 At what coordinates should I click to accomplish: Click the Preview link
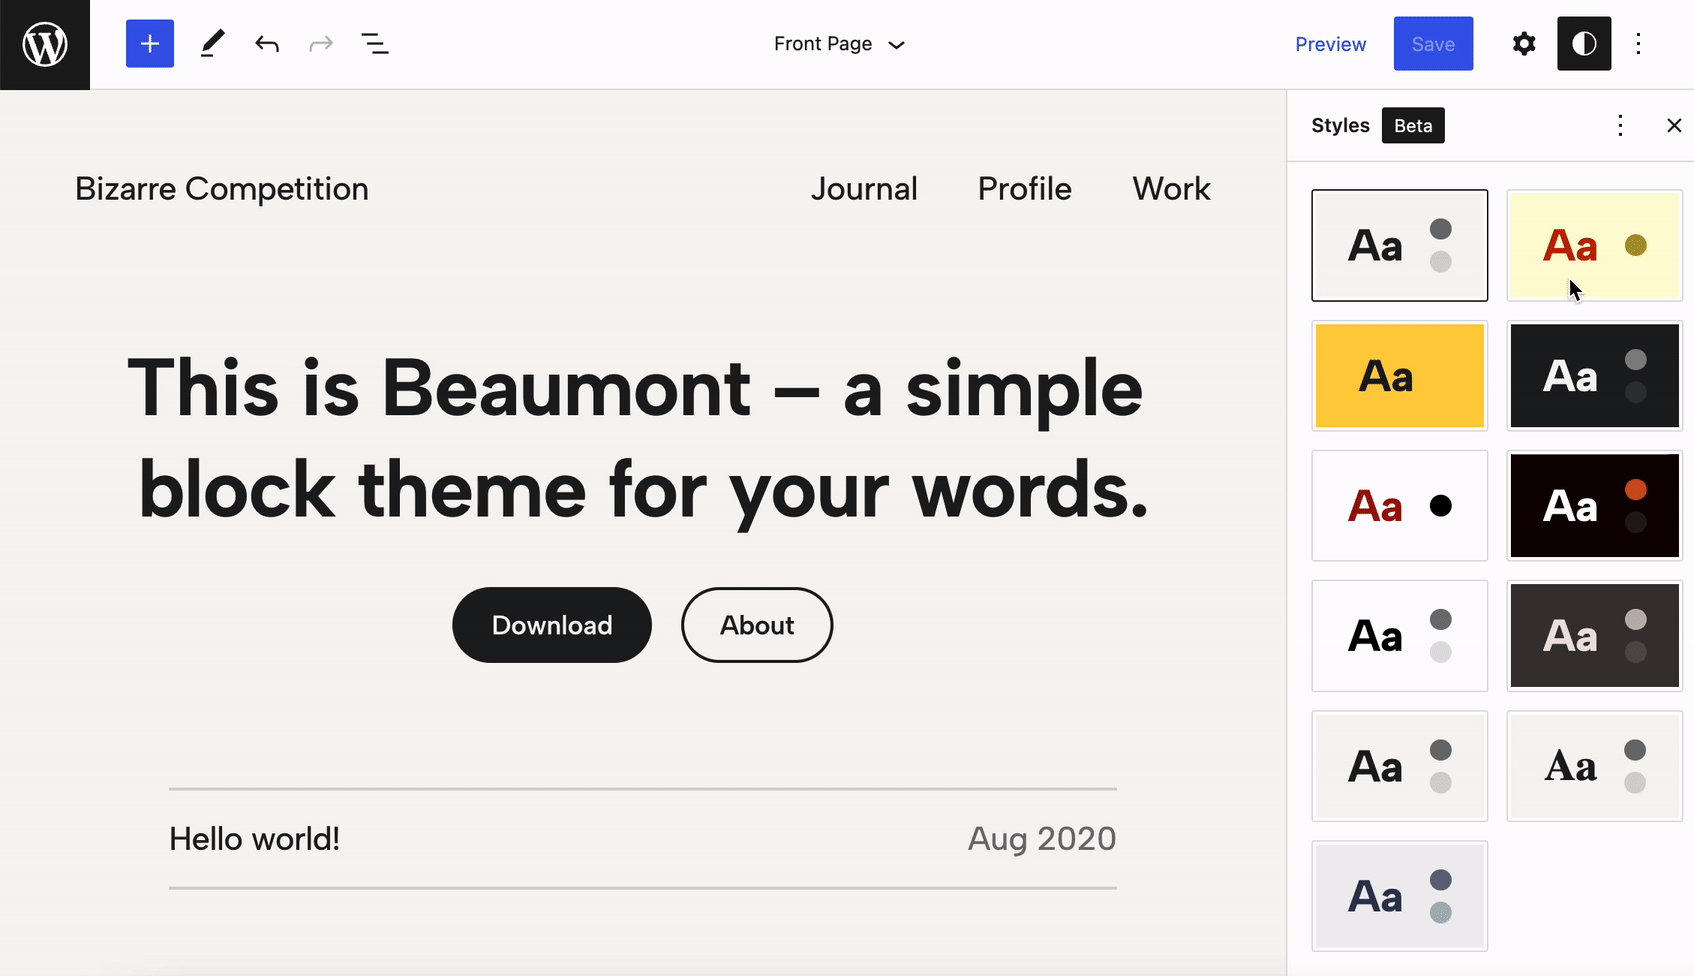point(1330,44)
